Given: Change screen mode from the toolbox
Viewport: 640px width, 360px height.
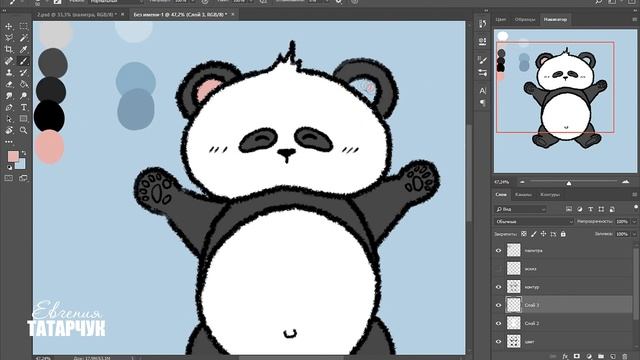Looking at the screenshot, I should [23, 178].
